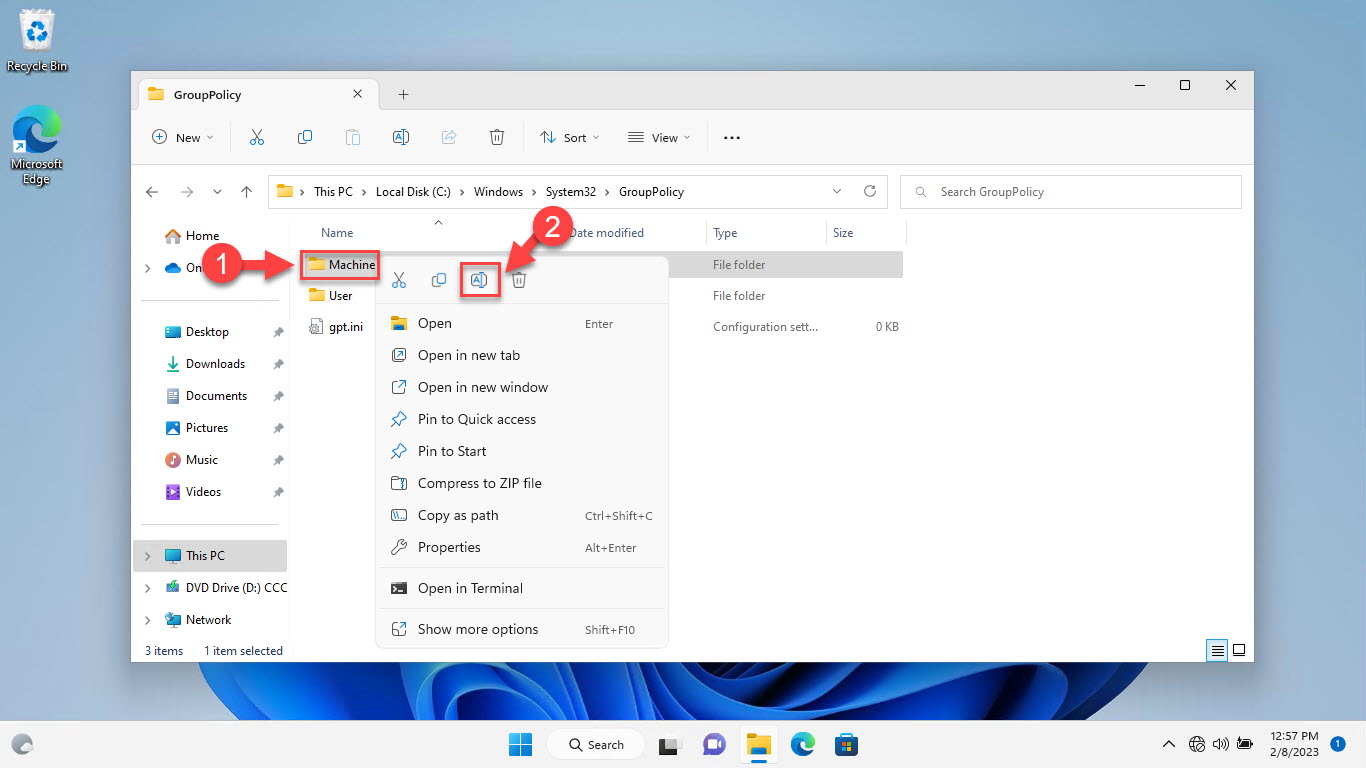Viewport: 1366px width, 768px height.
Task: Click the New button
Action: click(x=183, y=138)
